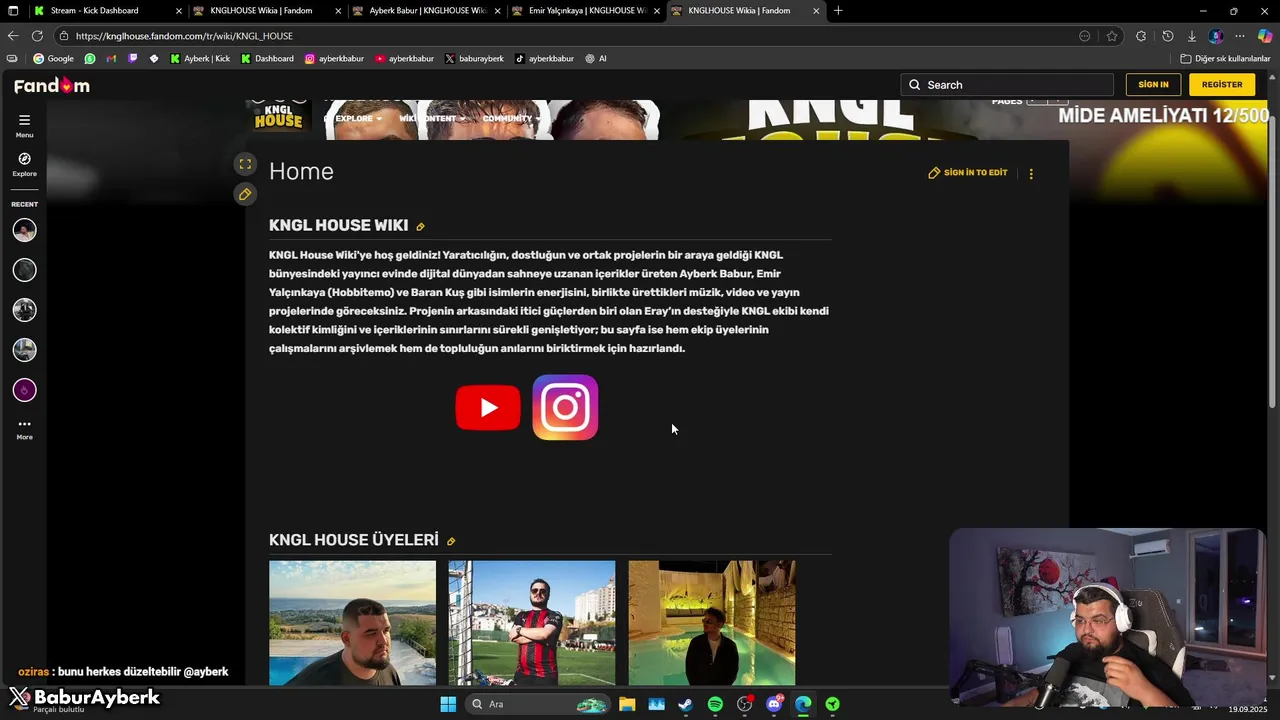Image resolution: width=1280 pixels, height=720 pixels.
Task: Toggle the fullscreen expand content icon
Action: point(245,164)
